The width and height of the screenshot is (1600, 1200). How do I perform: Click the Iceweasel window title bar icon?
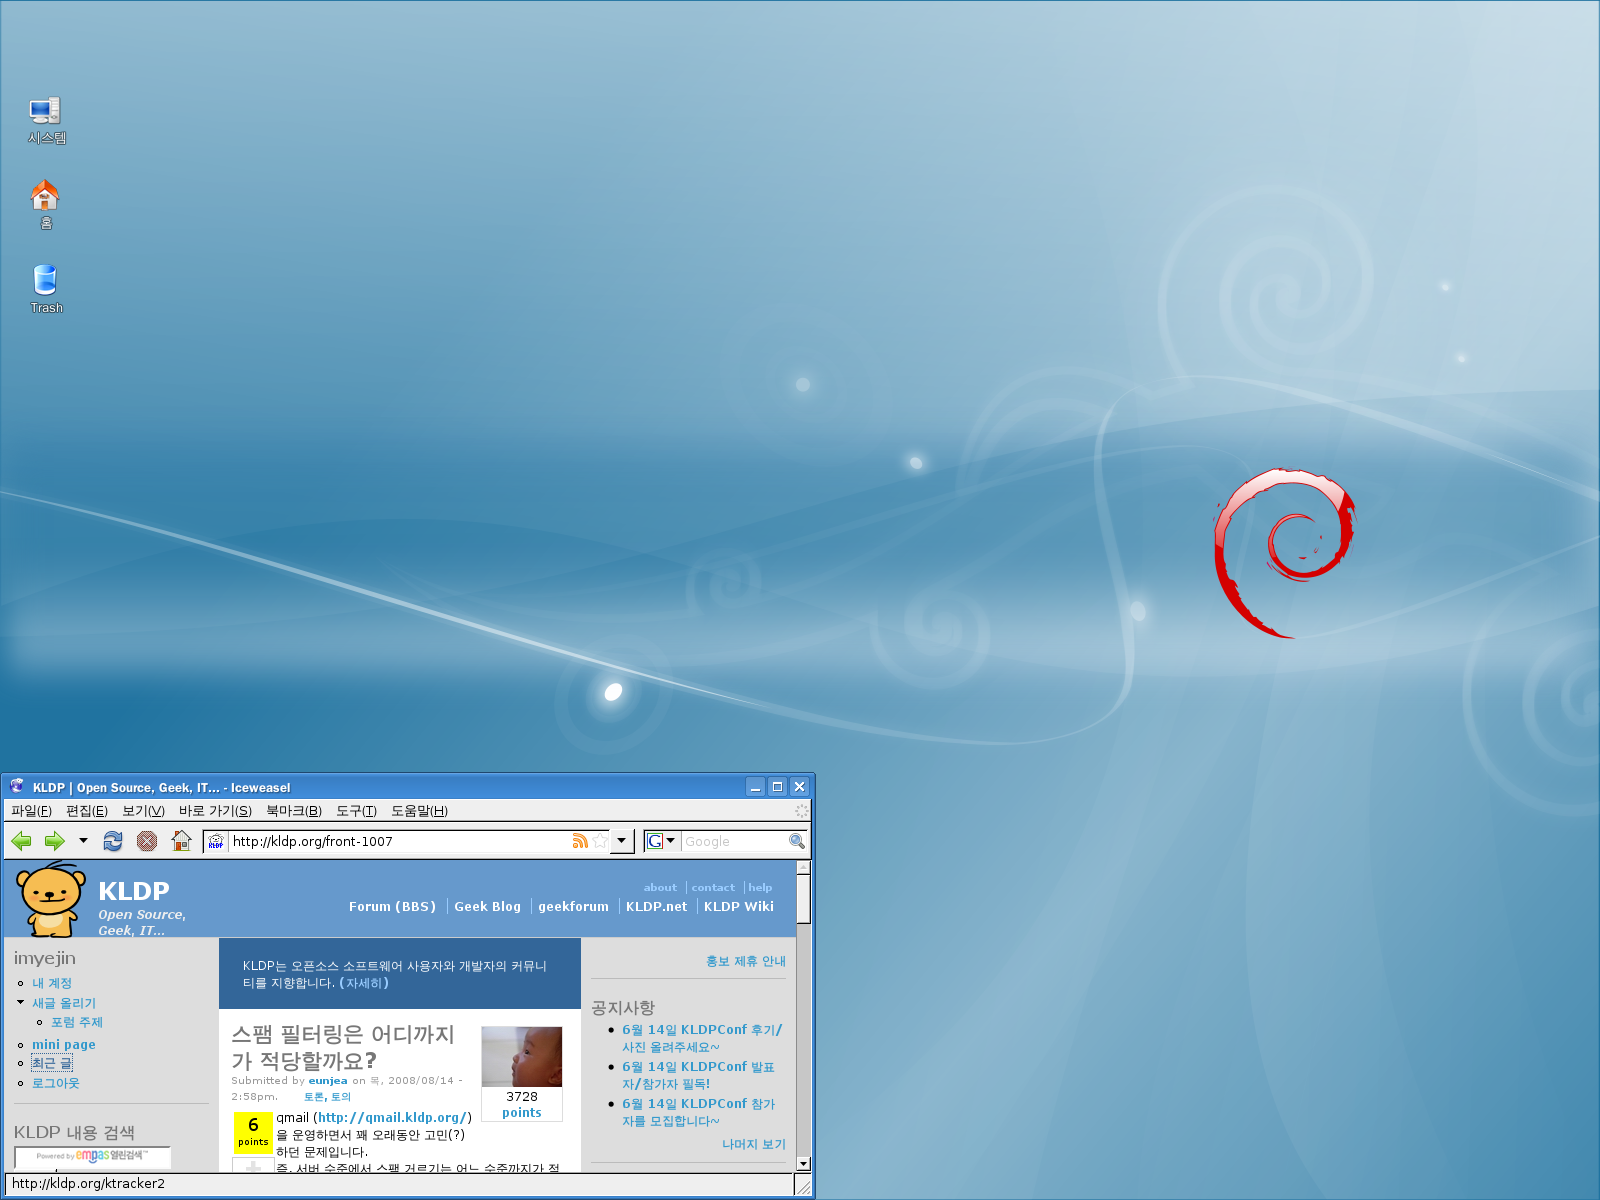(17, 786)
